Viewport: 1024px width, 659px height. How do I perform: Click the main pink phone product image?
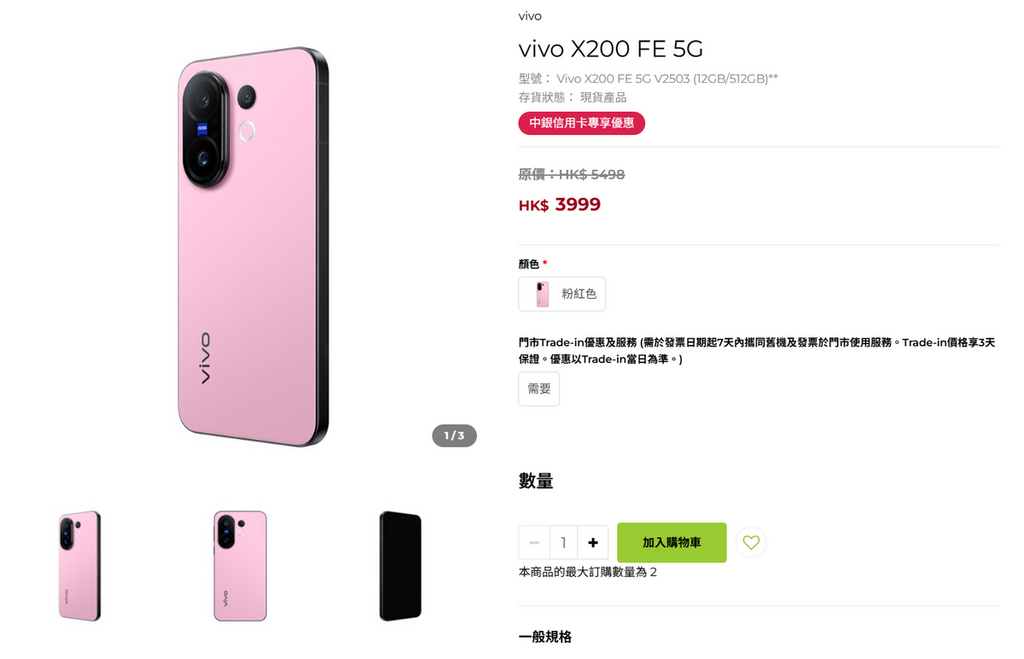(x=253, y=247)
